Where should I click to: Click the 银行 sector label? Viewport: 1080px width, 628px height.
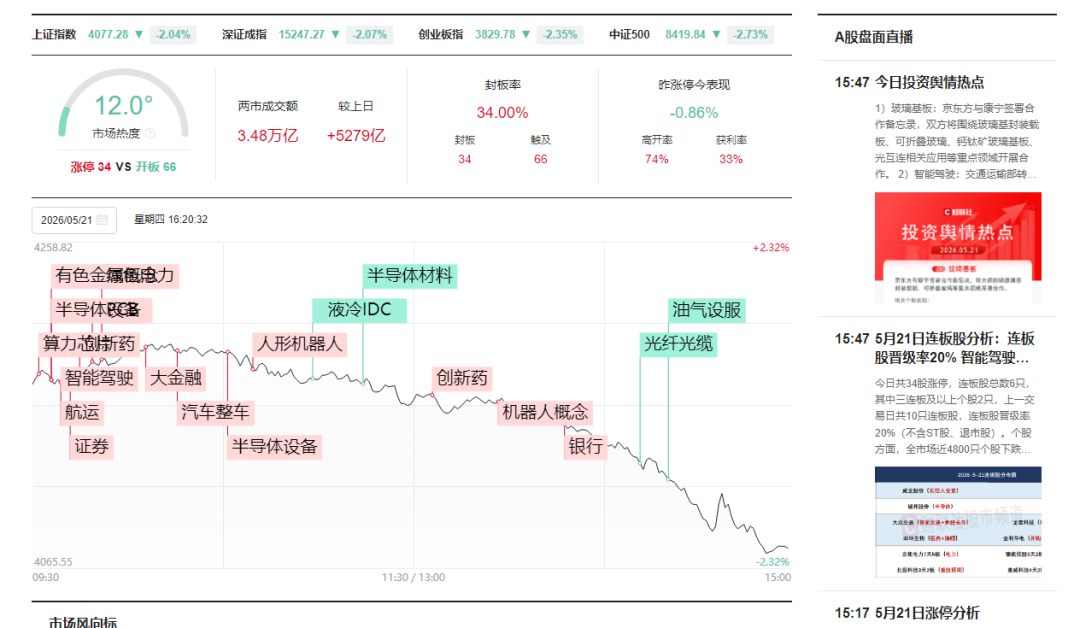click(x=585, y=447)
